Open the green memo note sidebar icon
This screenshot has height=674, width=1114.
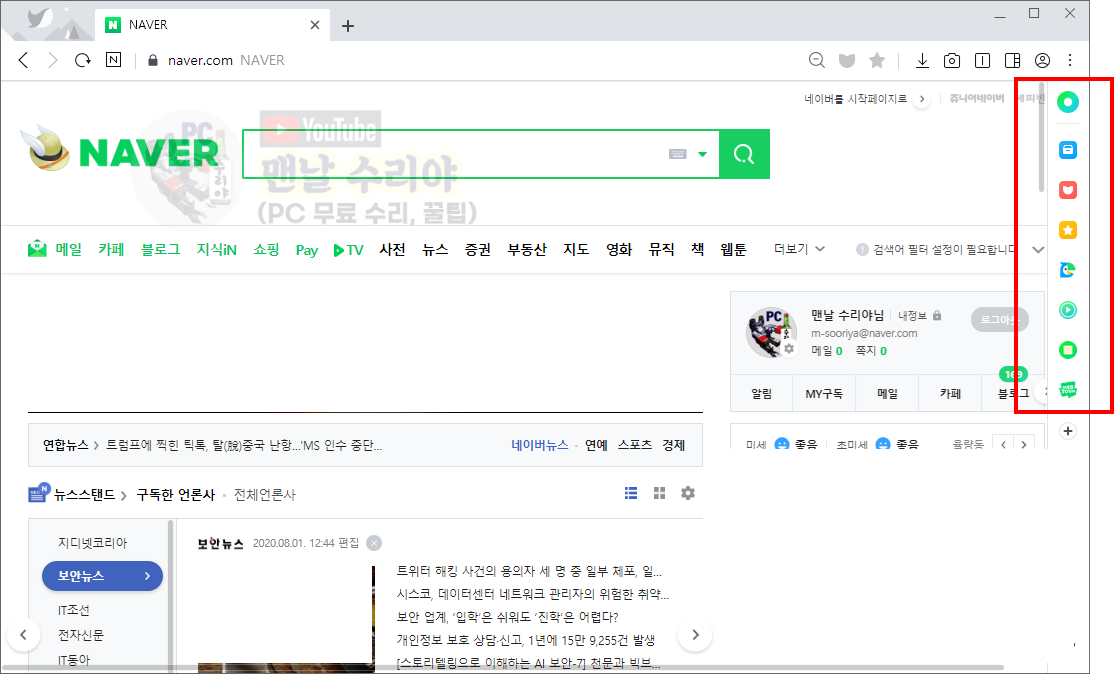point(1068,349)
